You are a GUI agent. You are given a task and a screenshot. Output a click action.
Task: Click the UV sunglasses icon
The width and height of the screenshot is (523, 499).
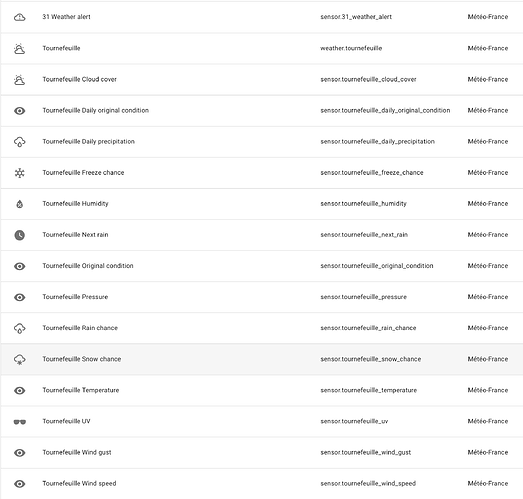20,422
